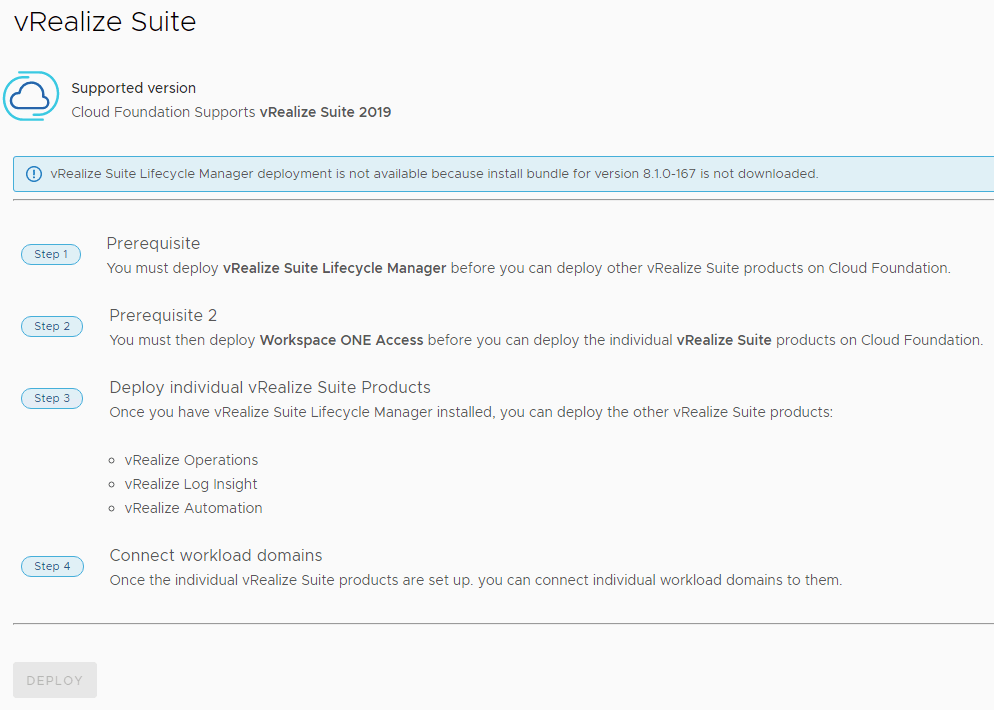Screen dimensions: 994x710
Task: Select the Step 1 badge
Action: point(51,255)
